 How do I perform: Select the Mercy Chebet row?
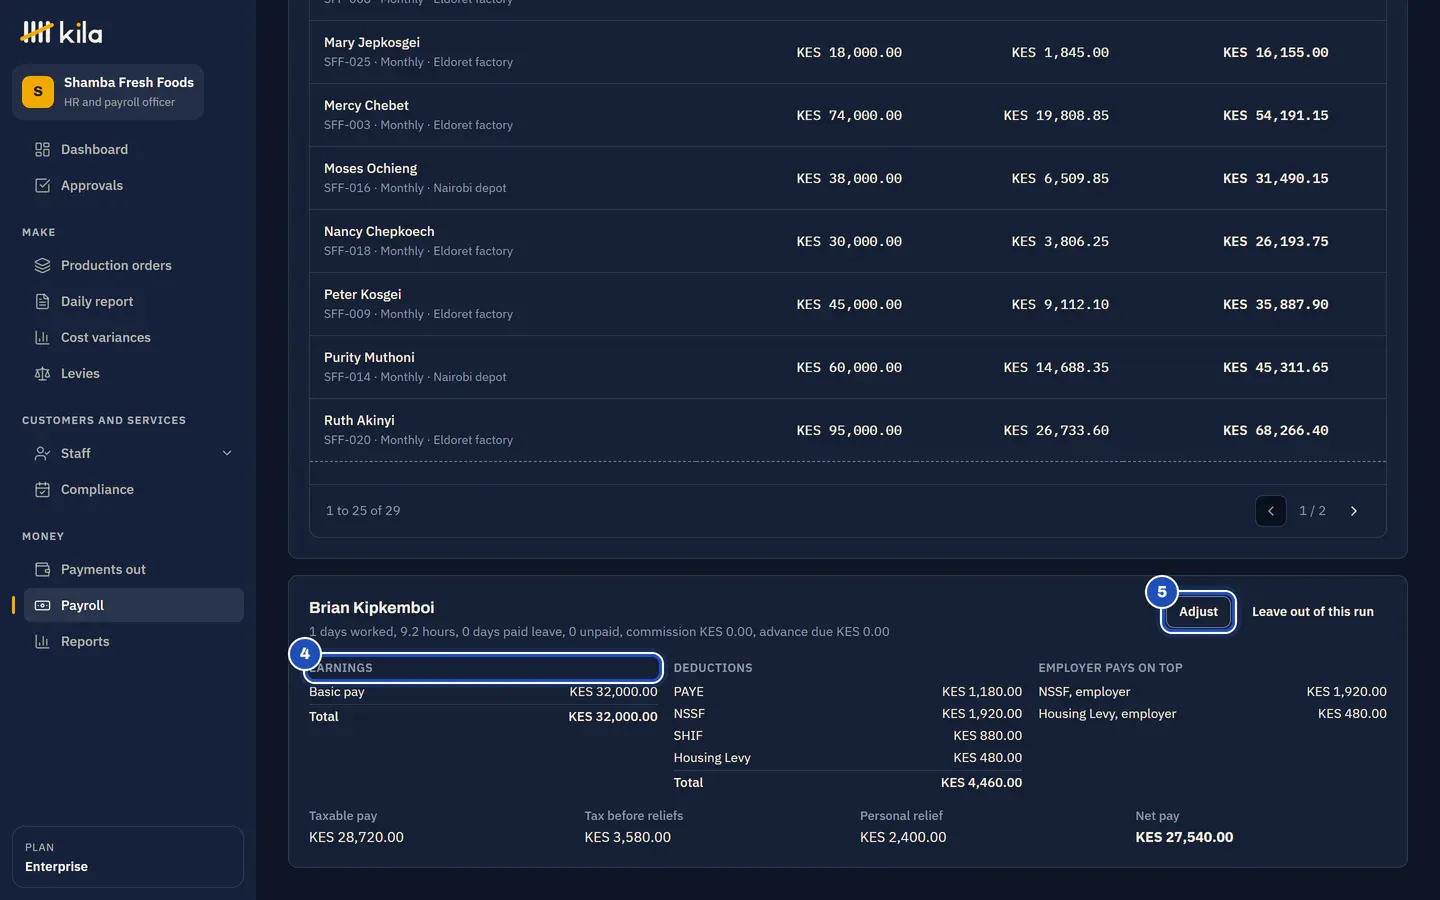(848, 115)
